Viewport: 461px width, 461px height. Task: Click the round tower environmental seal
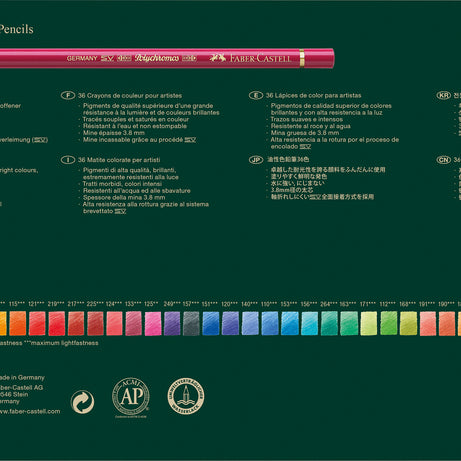(186, 396)
